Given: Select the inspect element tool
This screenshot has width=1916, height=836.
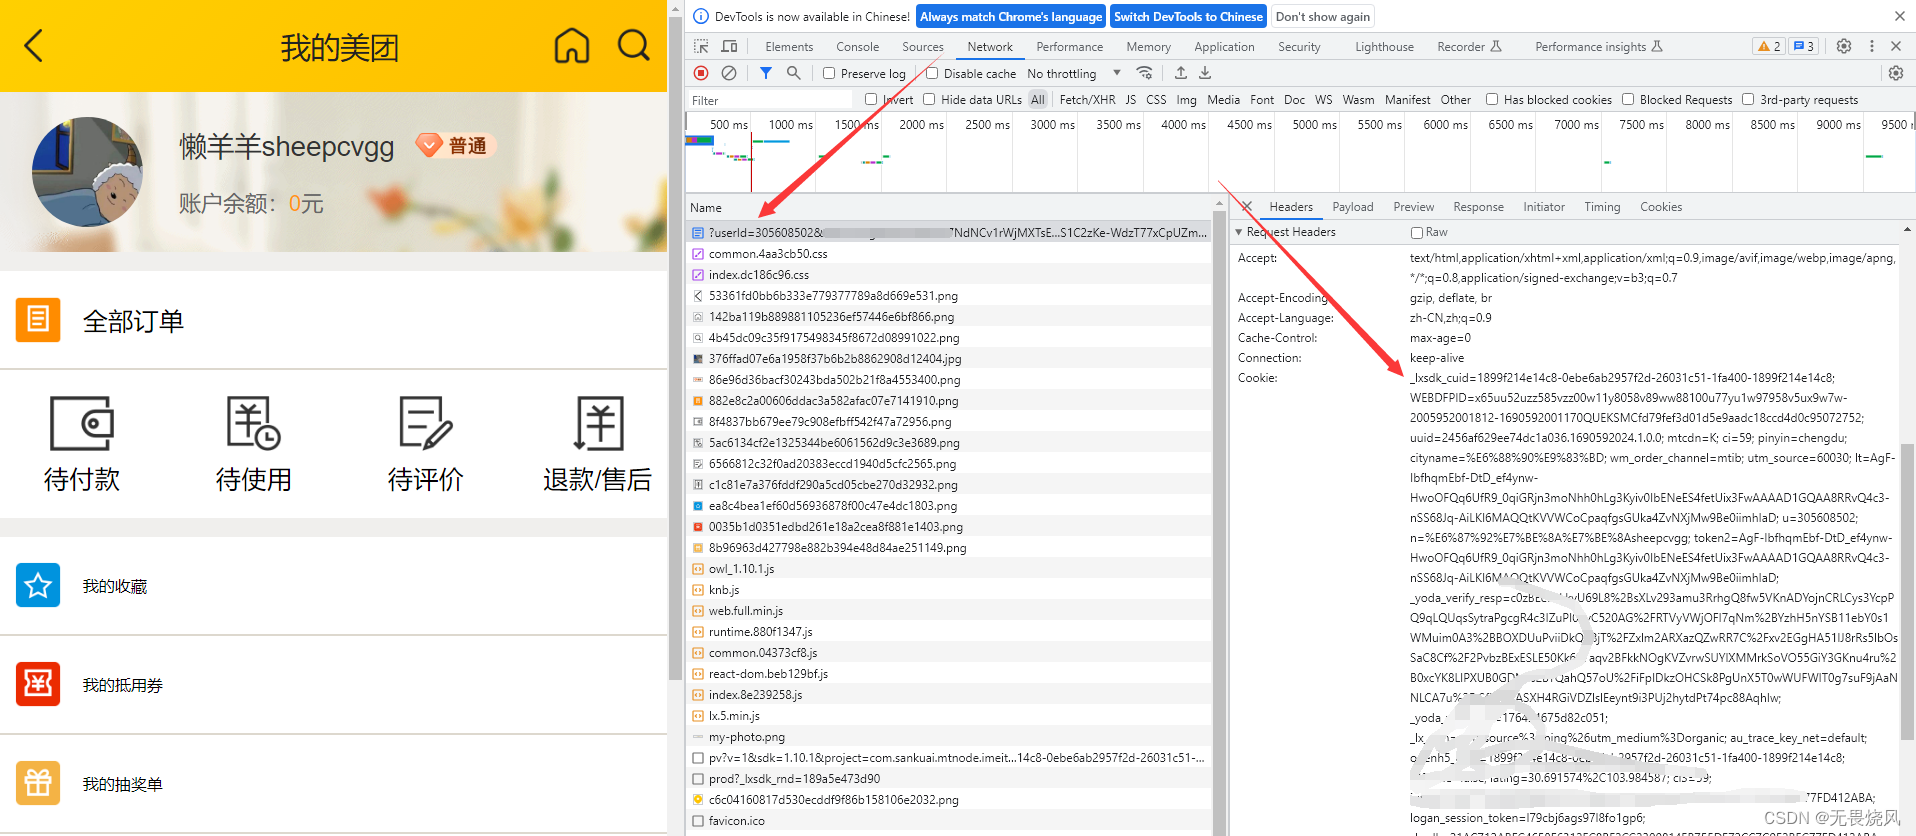Looking at the screenshot, I should click(x=701, y=46).
